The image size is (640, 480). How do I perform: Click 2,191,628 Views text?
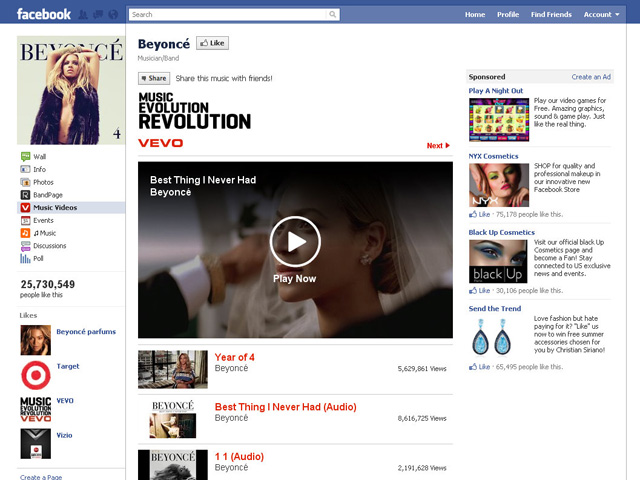(422, 468)
